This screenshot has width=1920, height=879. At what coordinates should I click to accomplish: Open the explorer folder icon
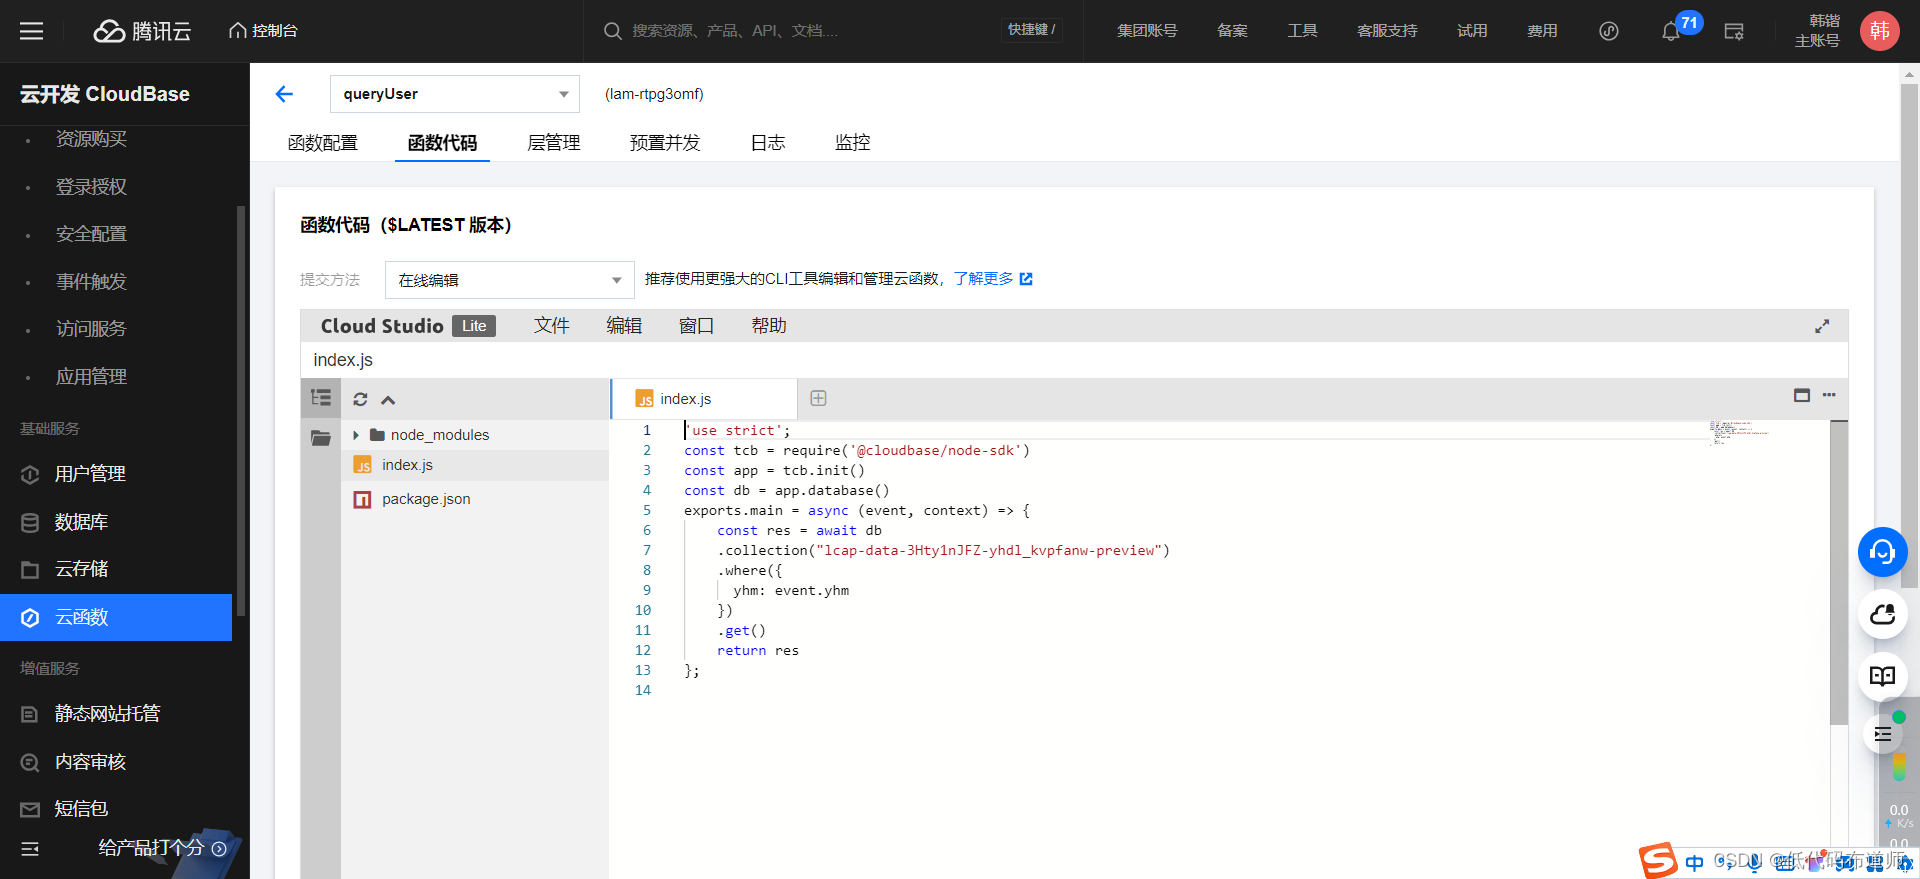tap(321, 438)
